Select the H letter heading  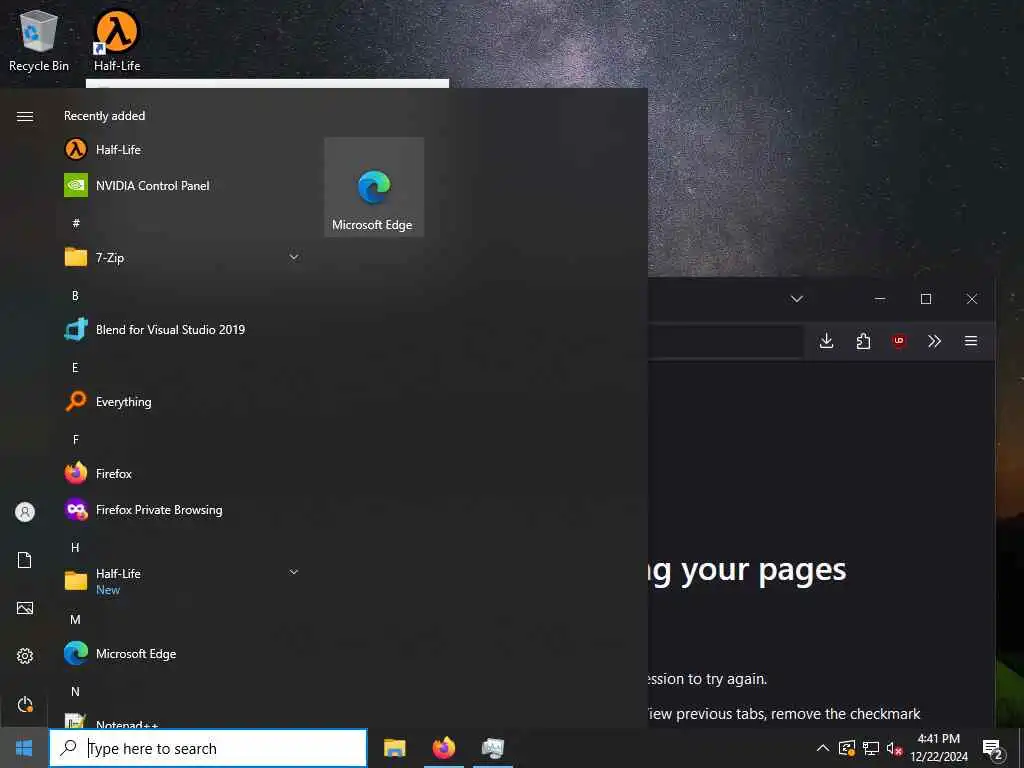[x=75, y=547]
